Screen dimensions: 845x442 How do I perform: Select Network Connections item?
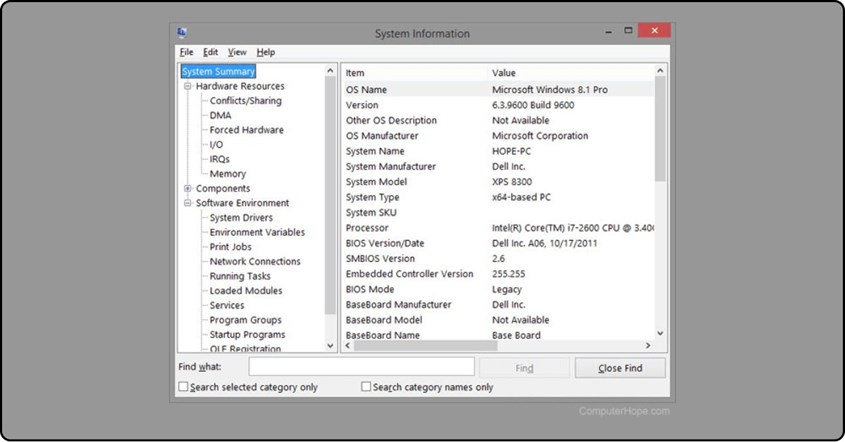tap(255, 261)
